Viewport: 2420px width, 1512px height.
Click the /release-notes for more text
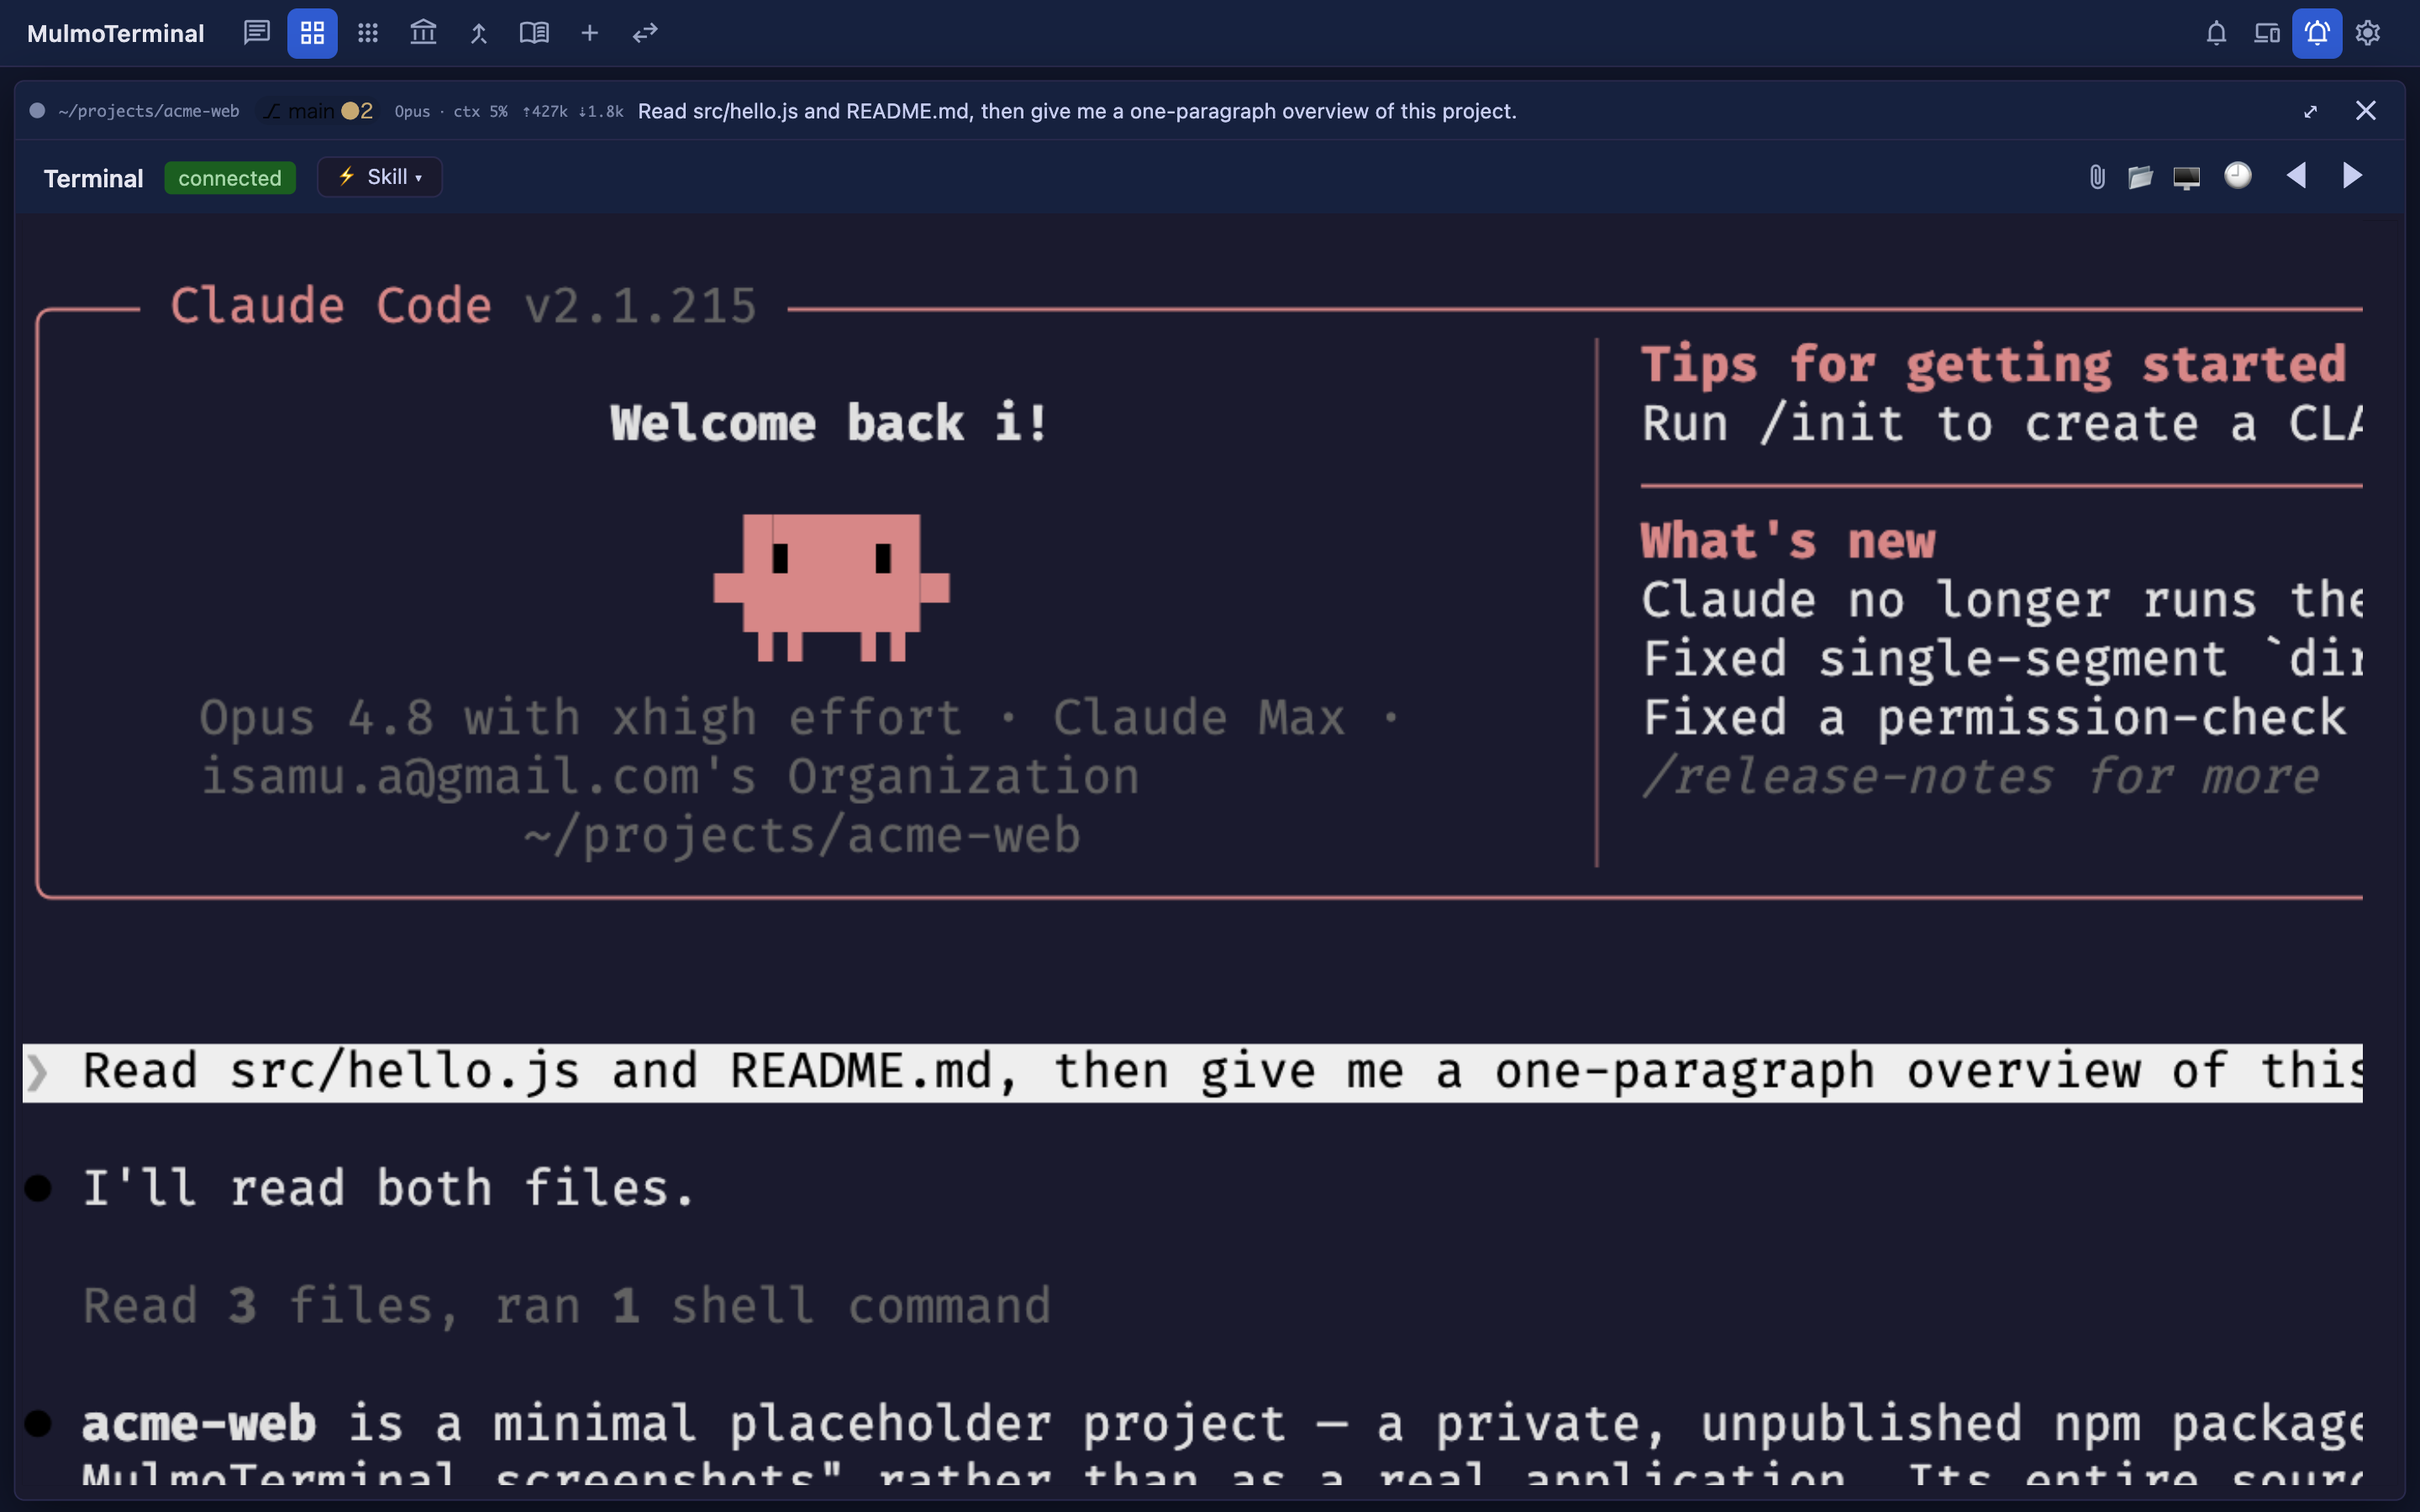point(1980,777)
